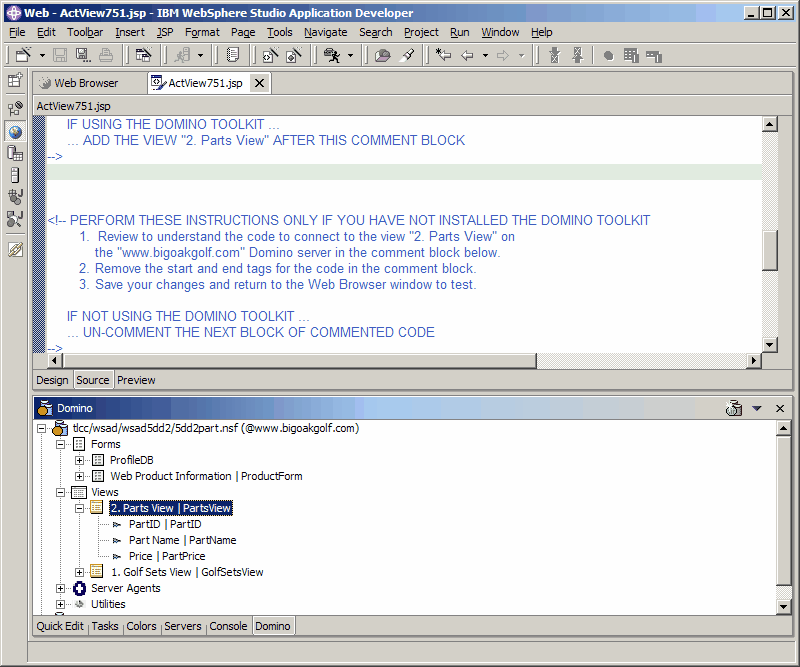Click the second page wizard icon with diamond
800x667 pixels.
pyautogui.click(x=294, y=55)
